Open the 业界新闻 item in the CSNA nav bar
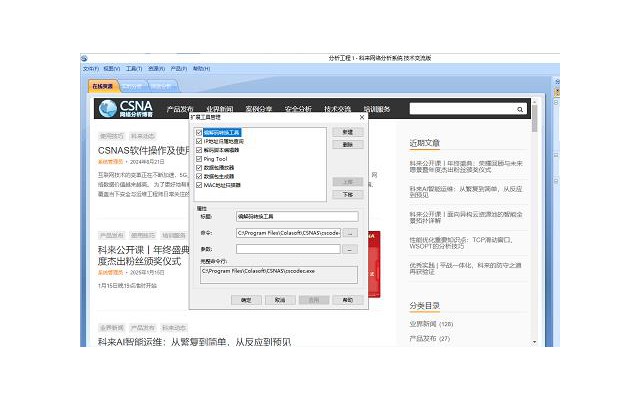This screenshot has height=400, width=640. 220,109
